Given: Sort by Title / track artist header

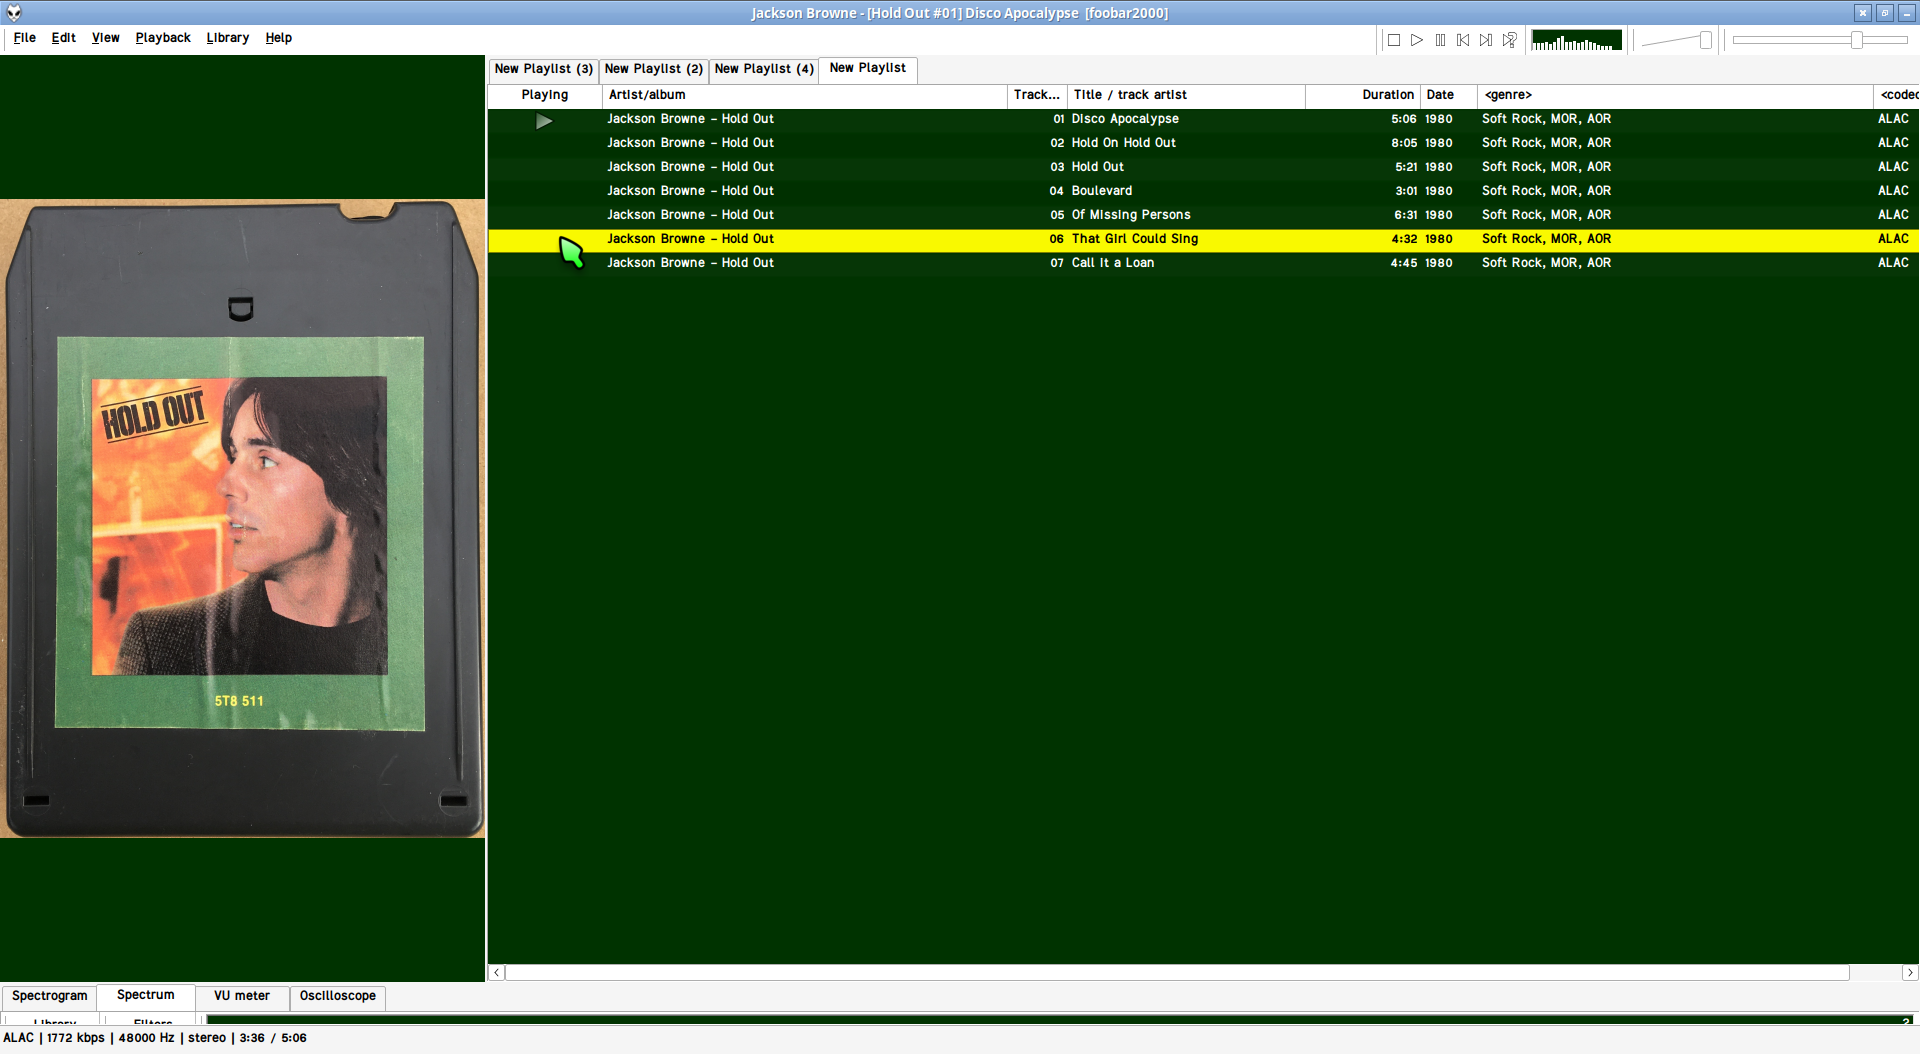Looking at the screenshot, I should (x=1186, y=95).
